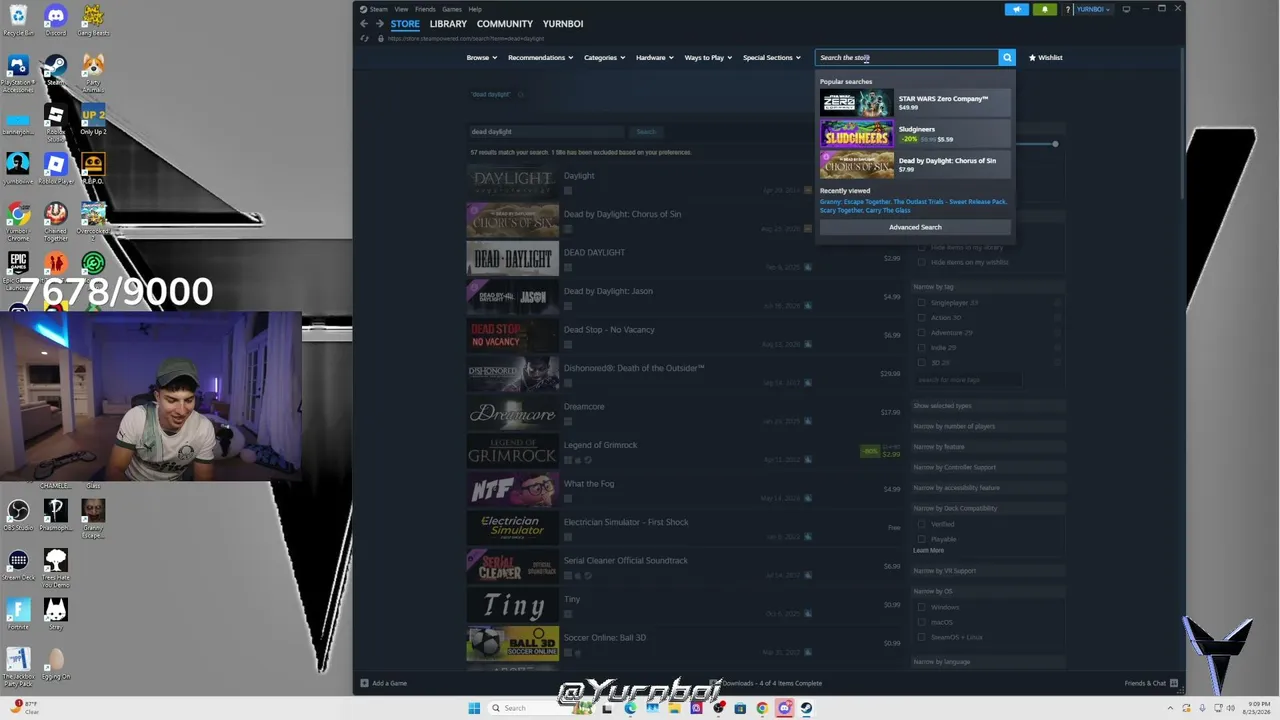Tick the Adventure tag checkbox
This screenshot has width=1280, height=720.
[921, 333]
